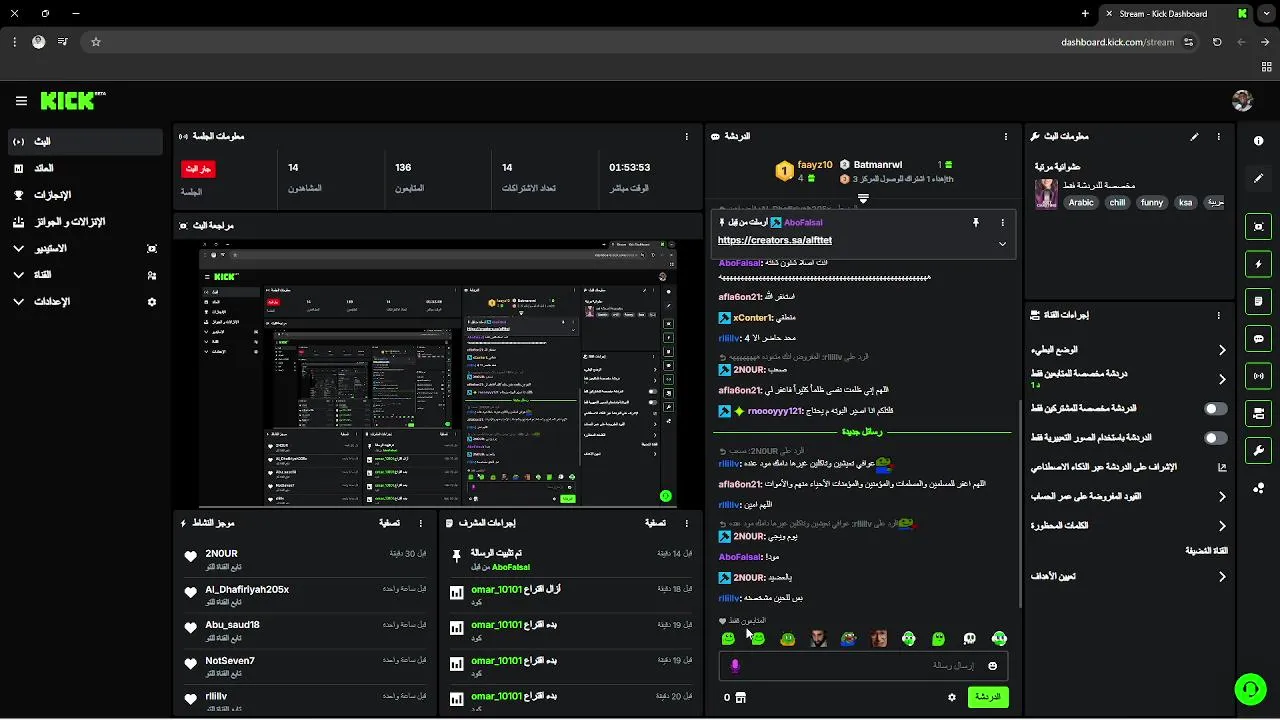Viewport: 1280px width, 720px height.
Task: Open the Revenue sidebar item
Action: (x=85, y=168)
